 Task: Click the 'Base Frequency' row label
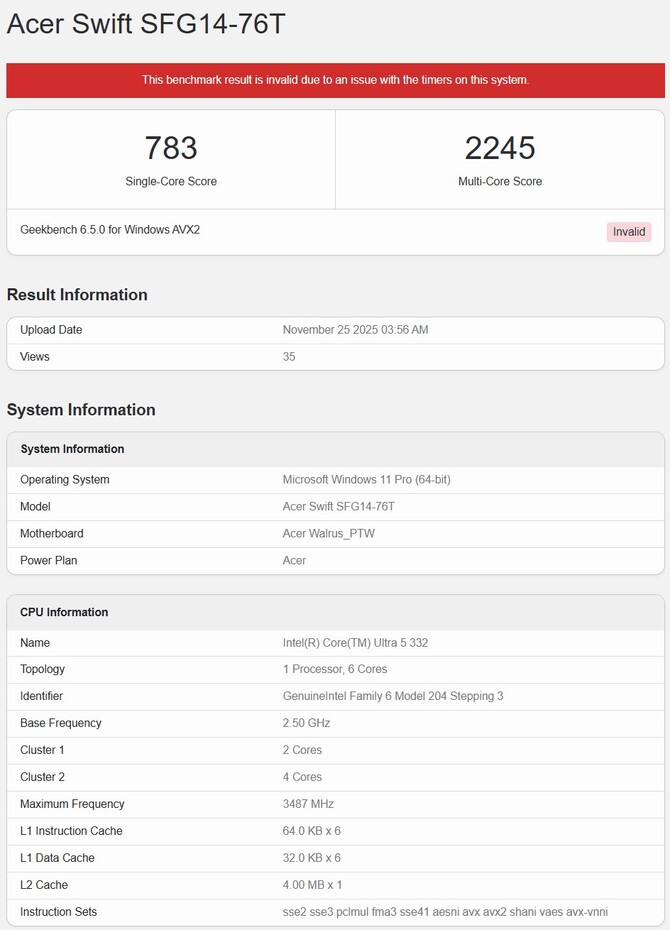coord(60,723)
